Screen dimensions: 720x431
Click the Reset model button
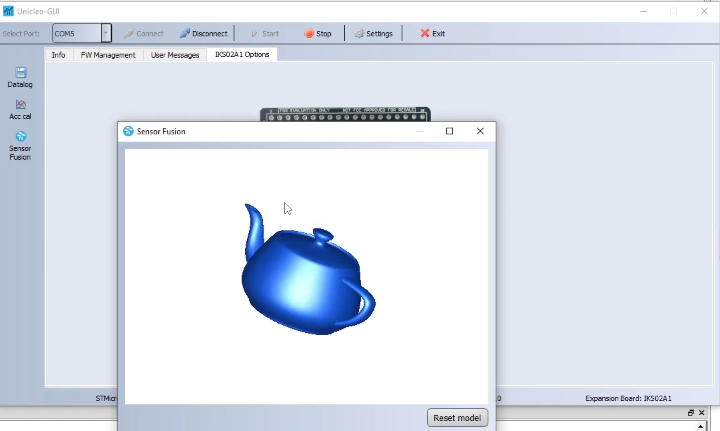457,418
